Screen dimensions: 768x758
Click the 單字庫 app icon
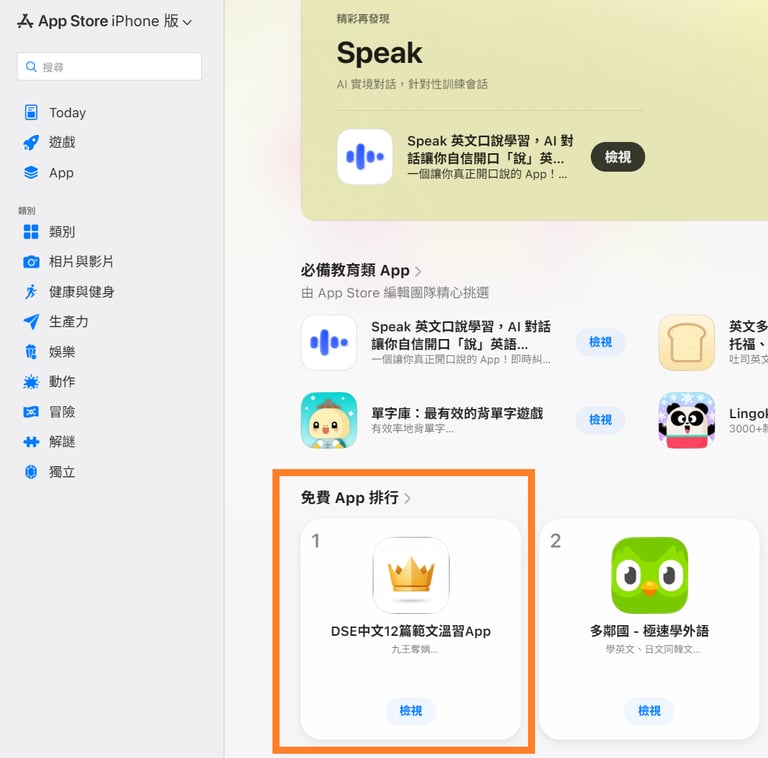(329, 420)
